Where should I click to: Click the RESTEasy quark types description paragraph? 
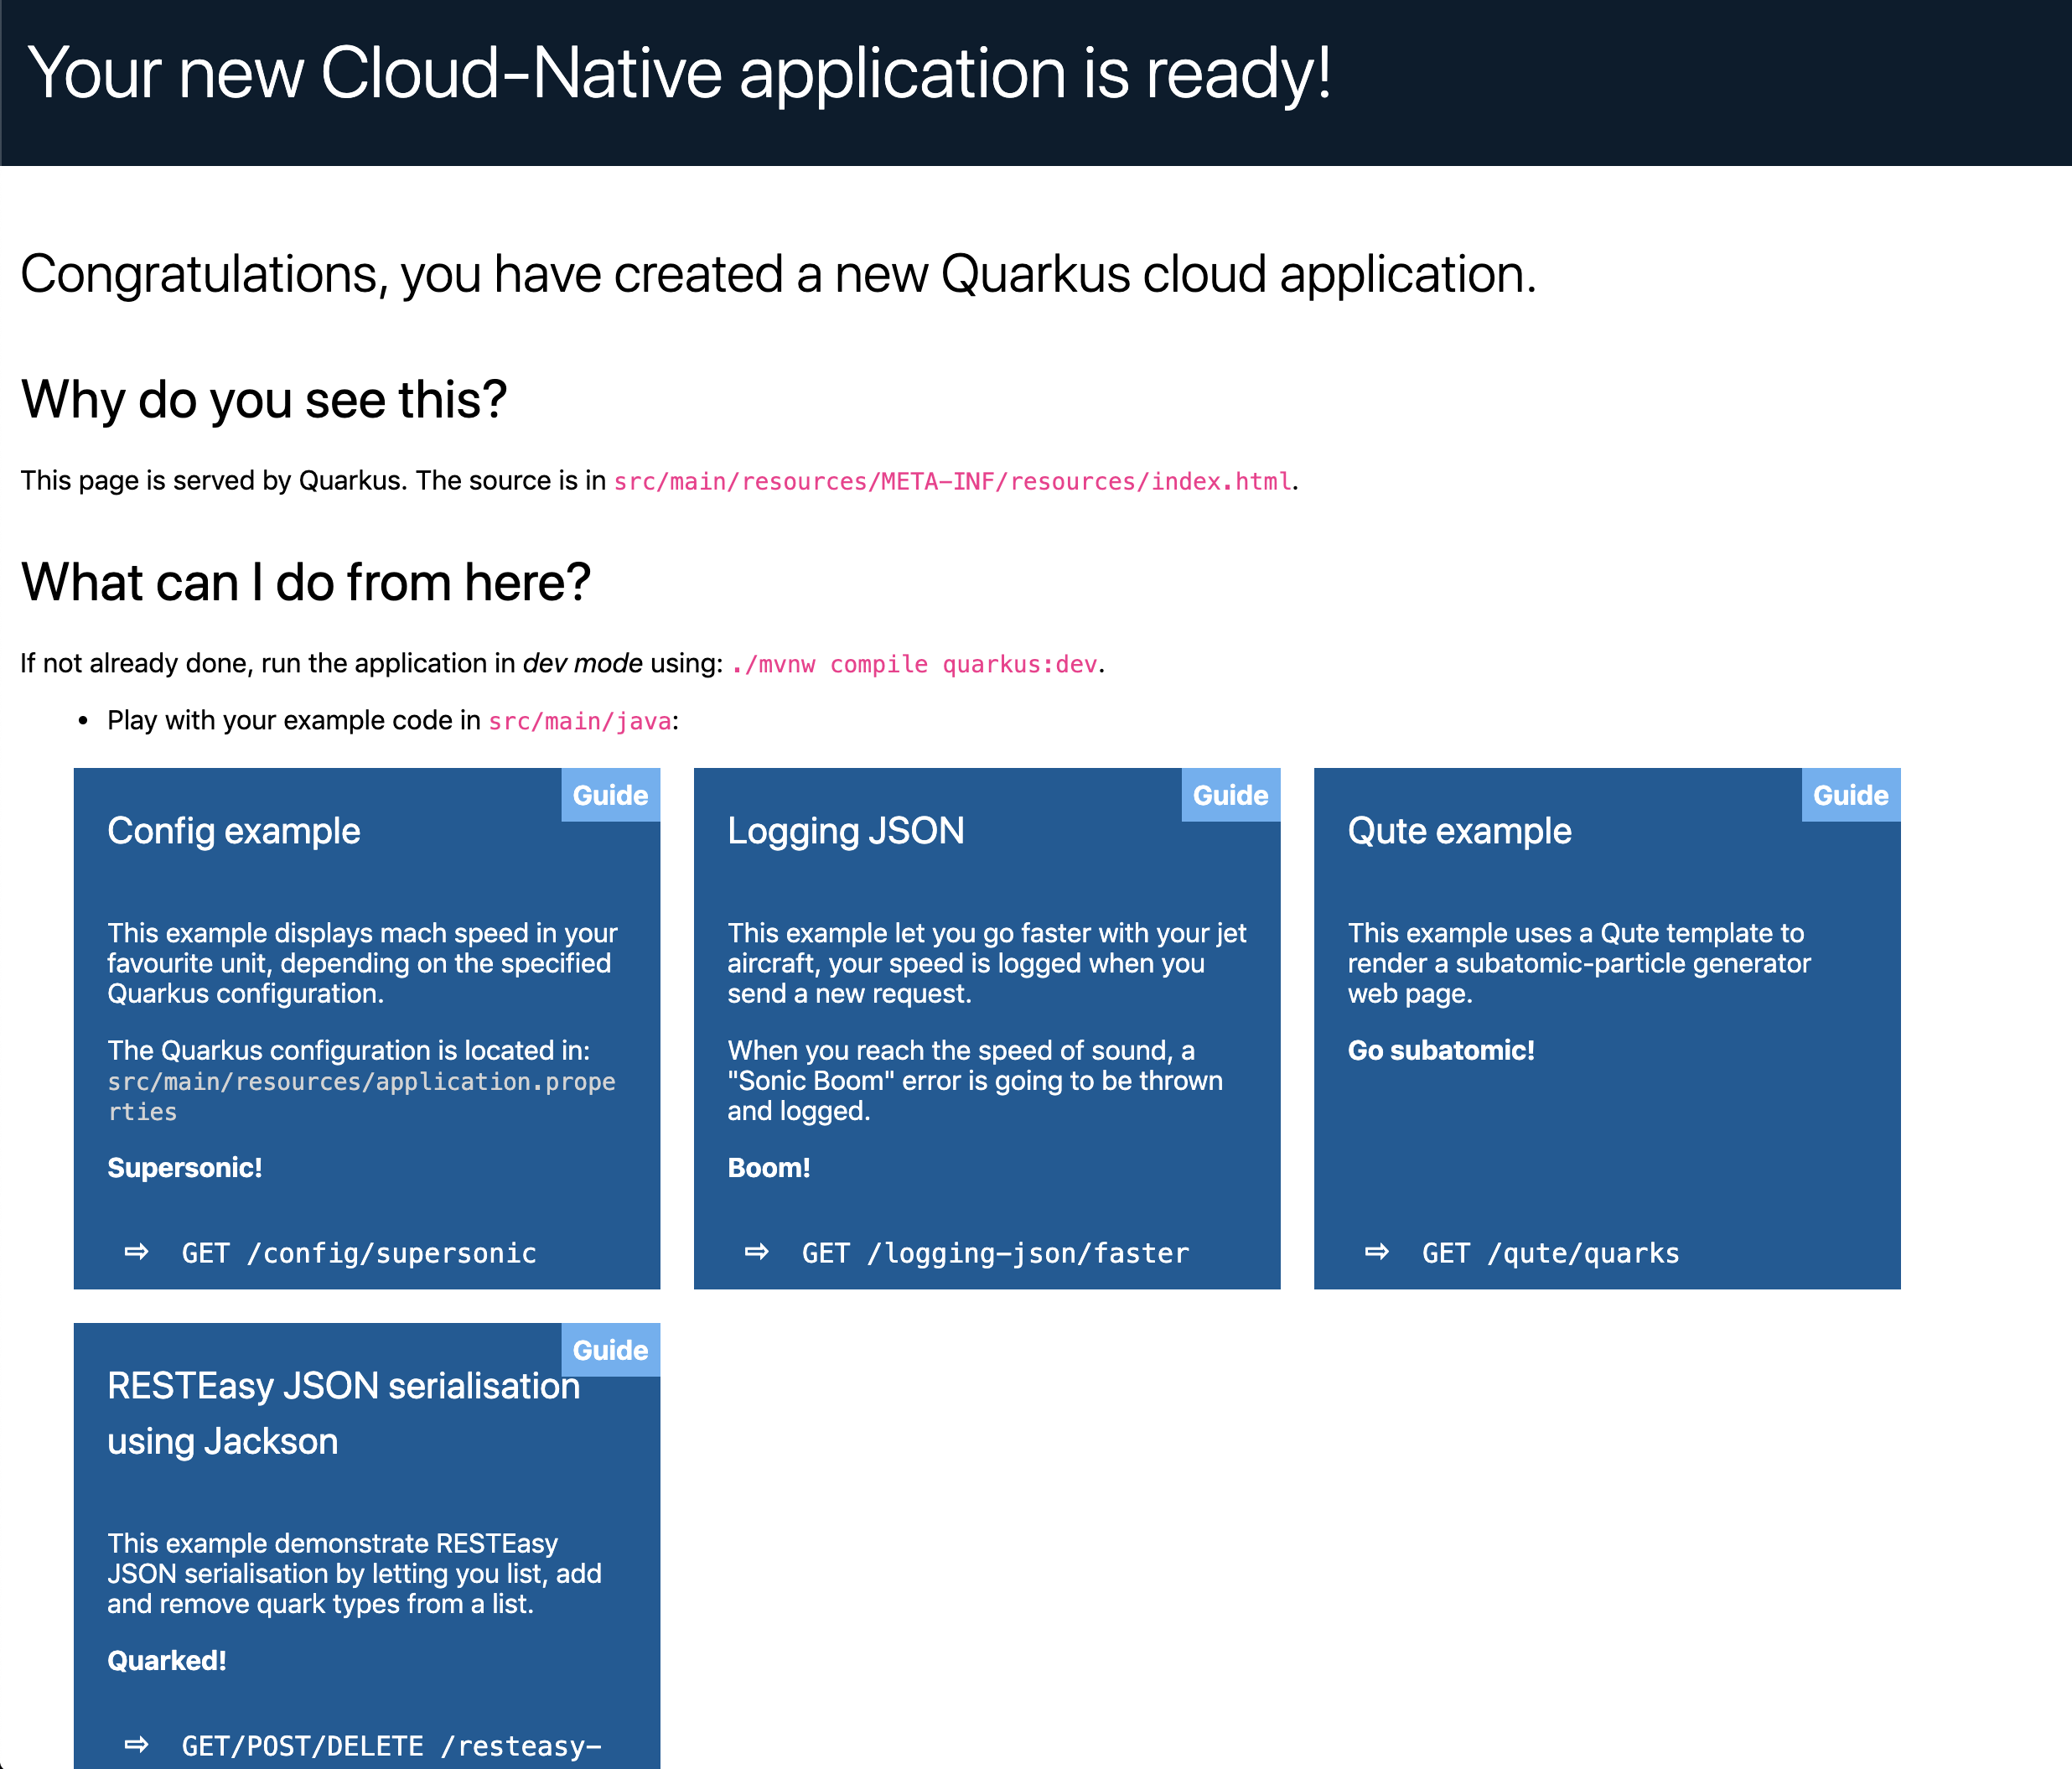(x=354, y=1574)
